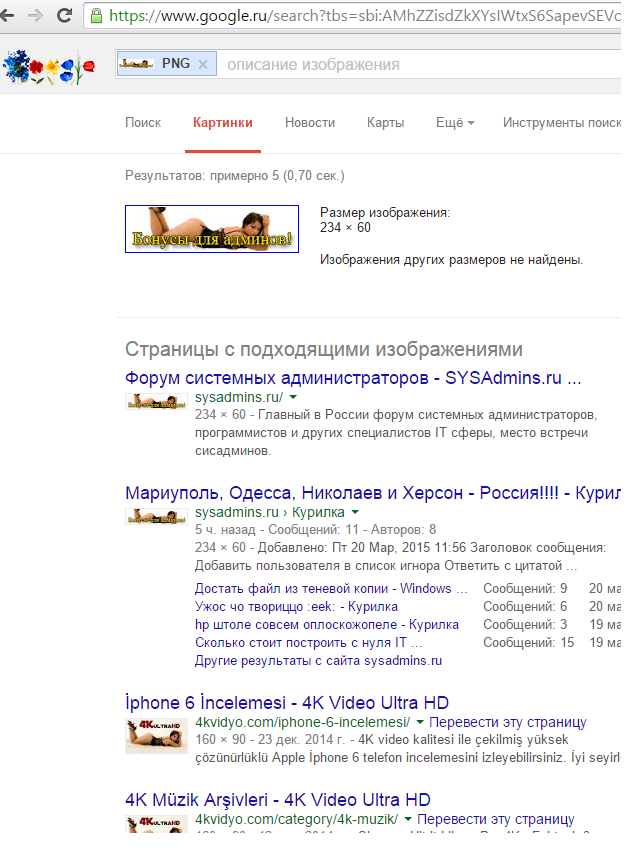Click the sysadmins.ru/ green URL text
Viewport: 632px width, 860px height.
[x=239, y=397]
